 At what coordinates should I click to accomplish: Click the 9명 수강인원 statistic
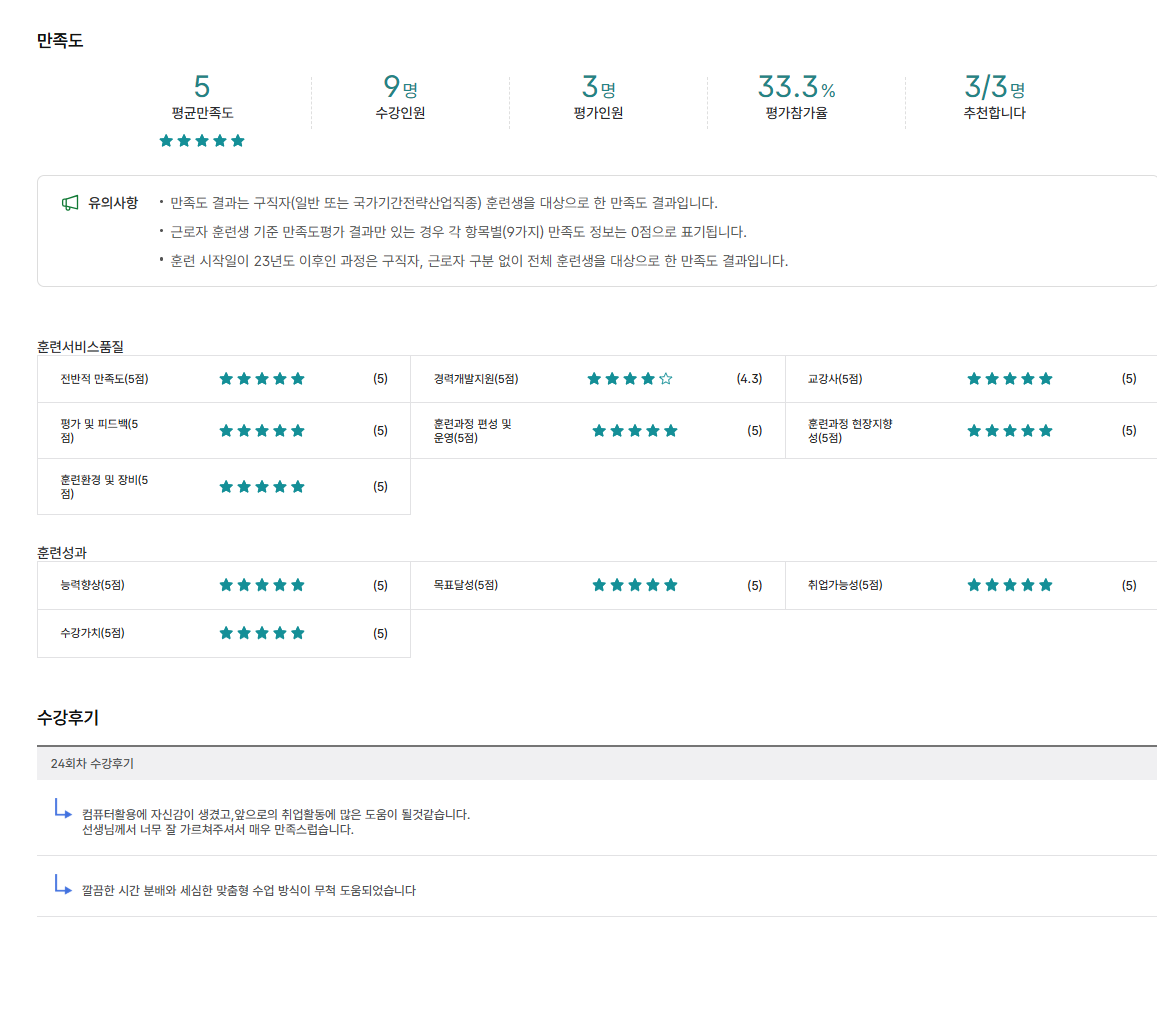click(400, 98)
